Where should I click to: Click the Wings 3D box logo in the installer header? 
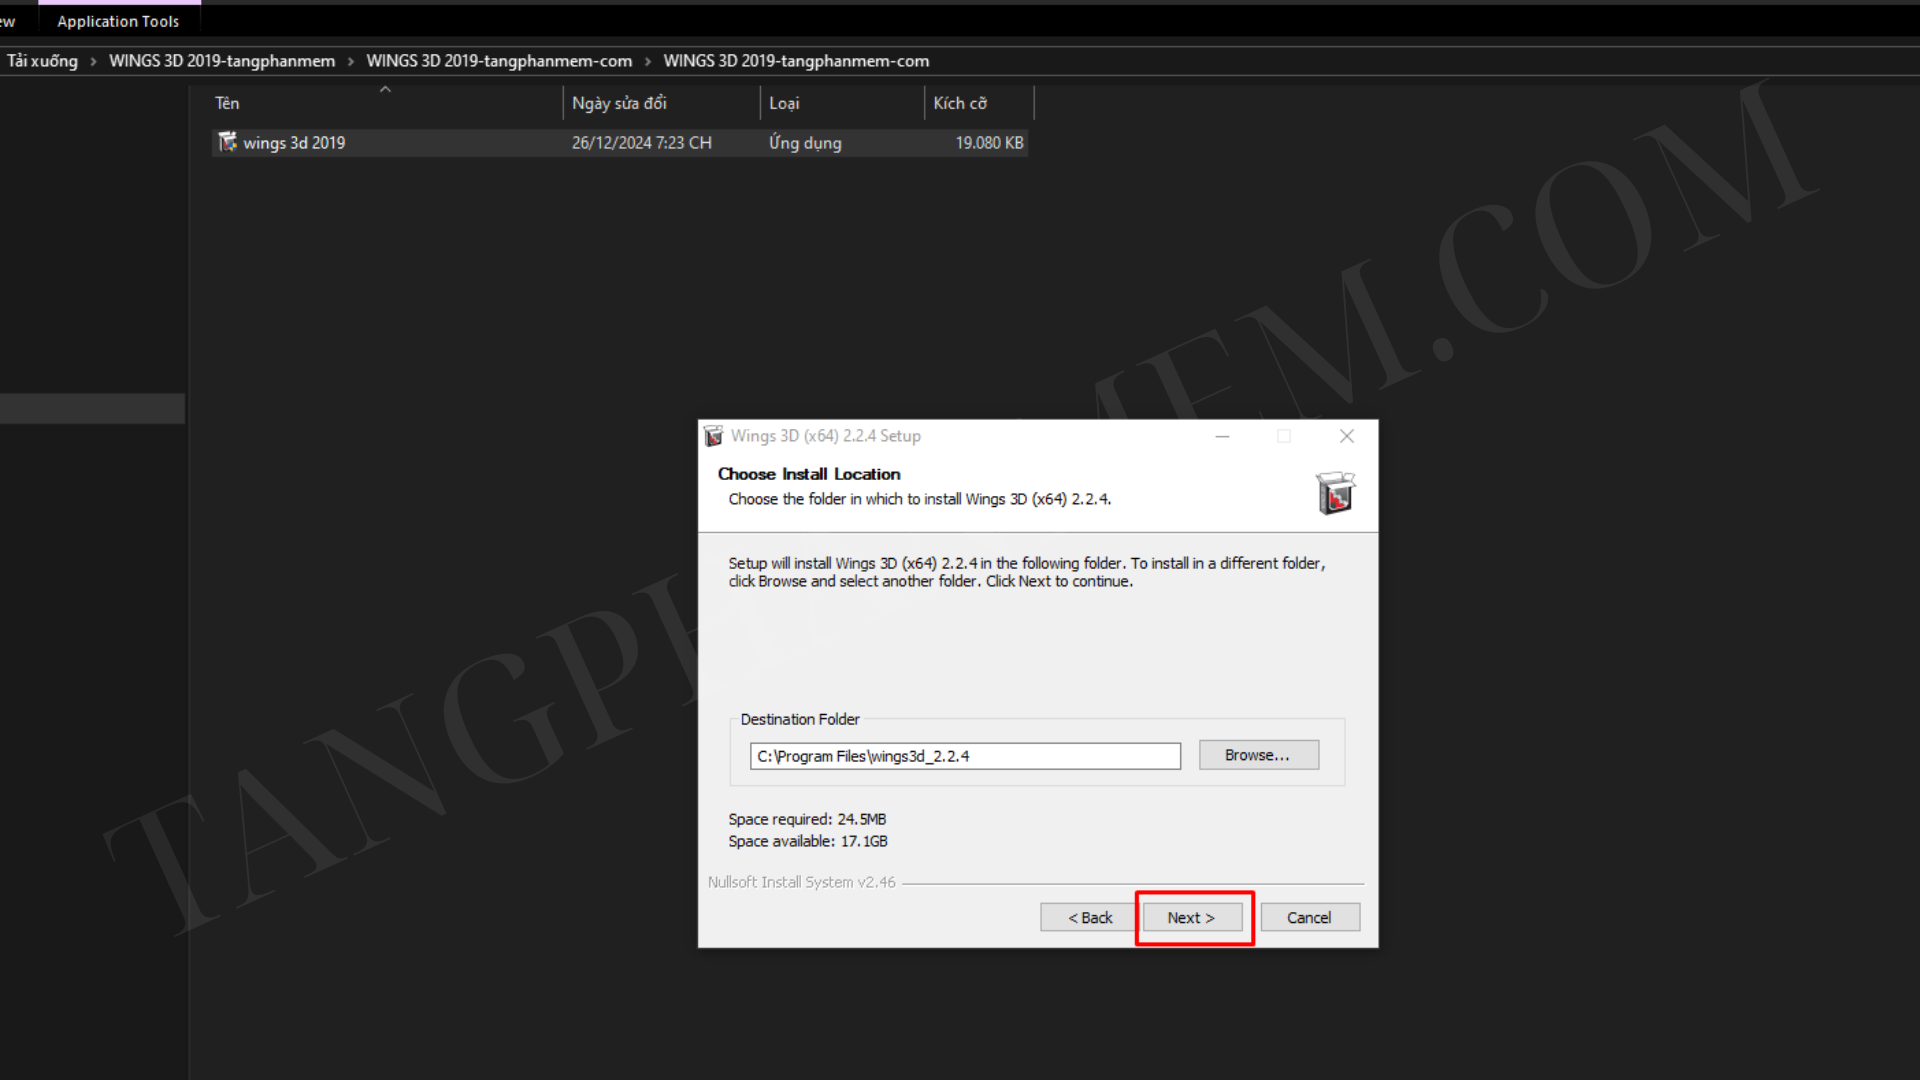(1334, 493)
